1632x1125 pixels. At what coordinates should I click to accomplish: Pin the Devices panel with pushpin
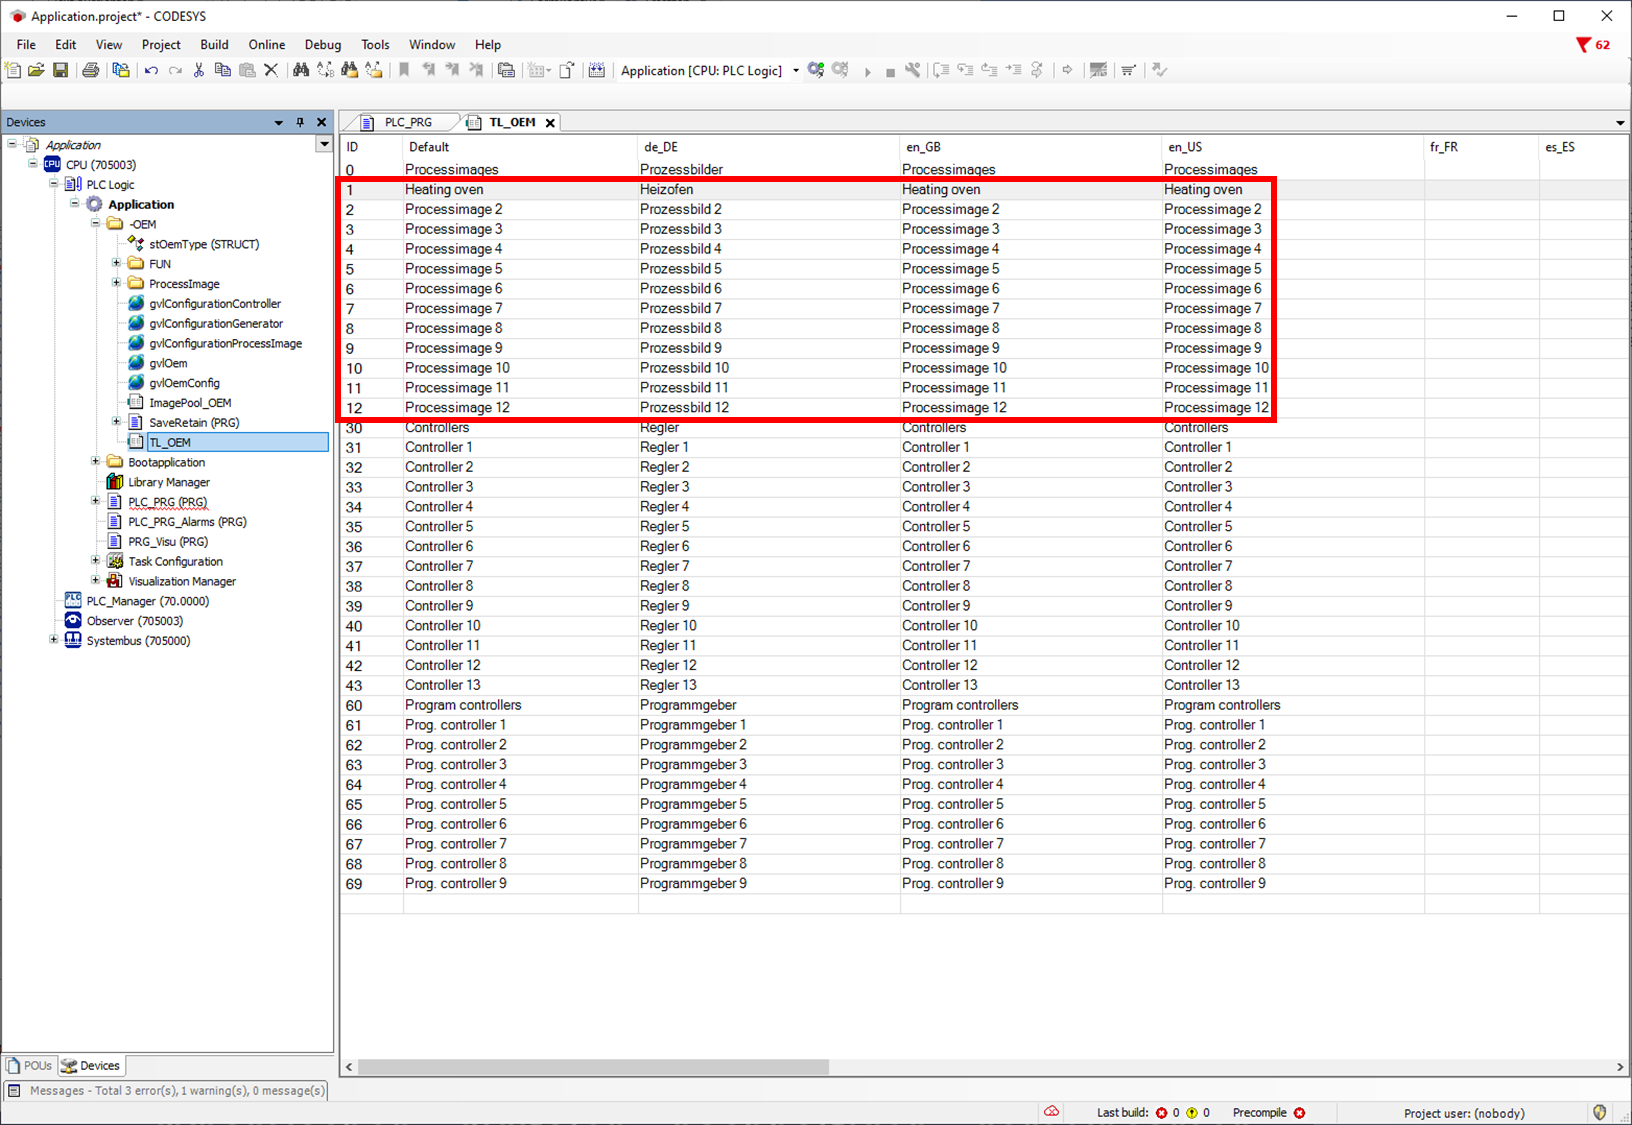point(300,122)
